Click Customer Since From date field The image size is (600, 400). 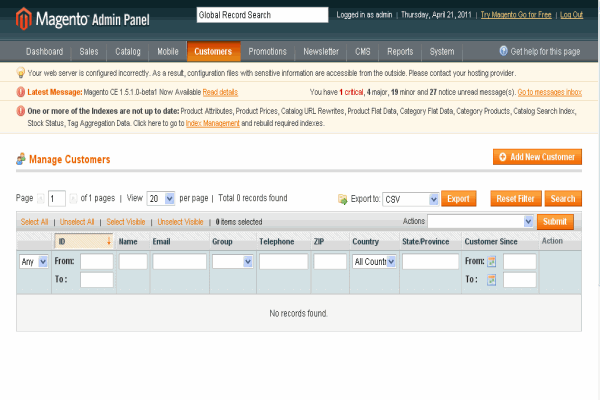click(x=520, y=261)
